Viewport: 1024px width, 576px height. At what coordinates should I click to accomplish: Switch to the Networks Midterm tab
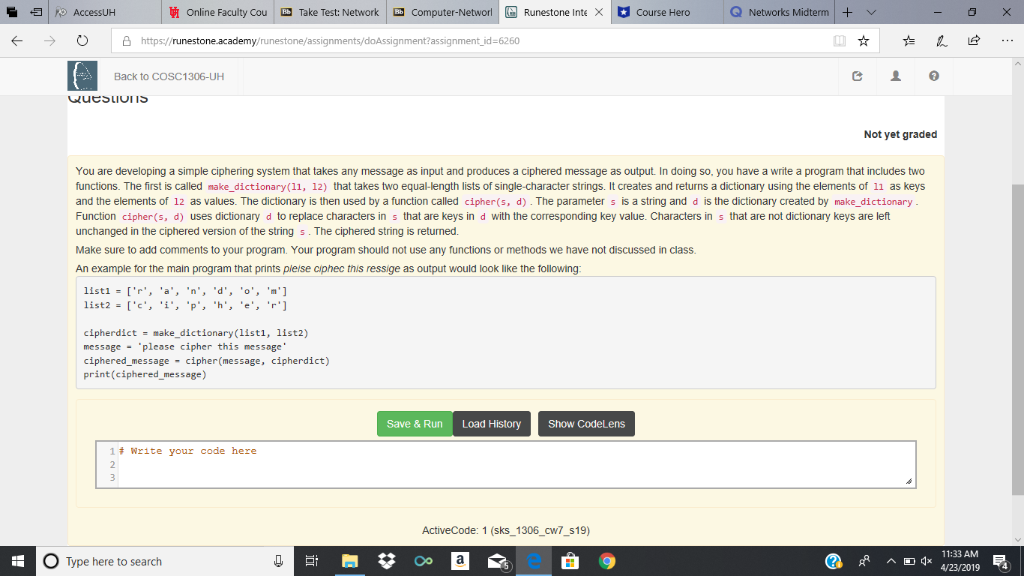(780, 12)
